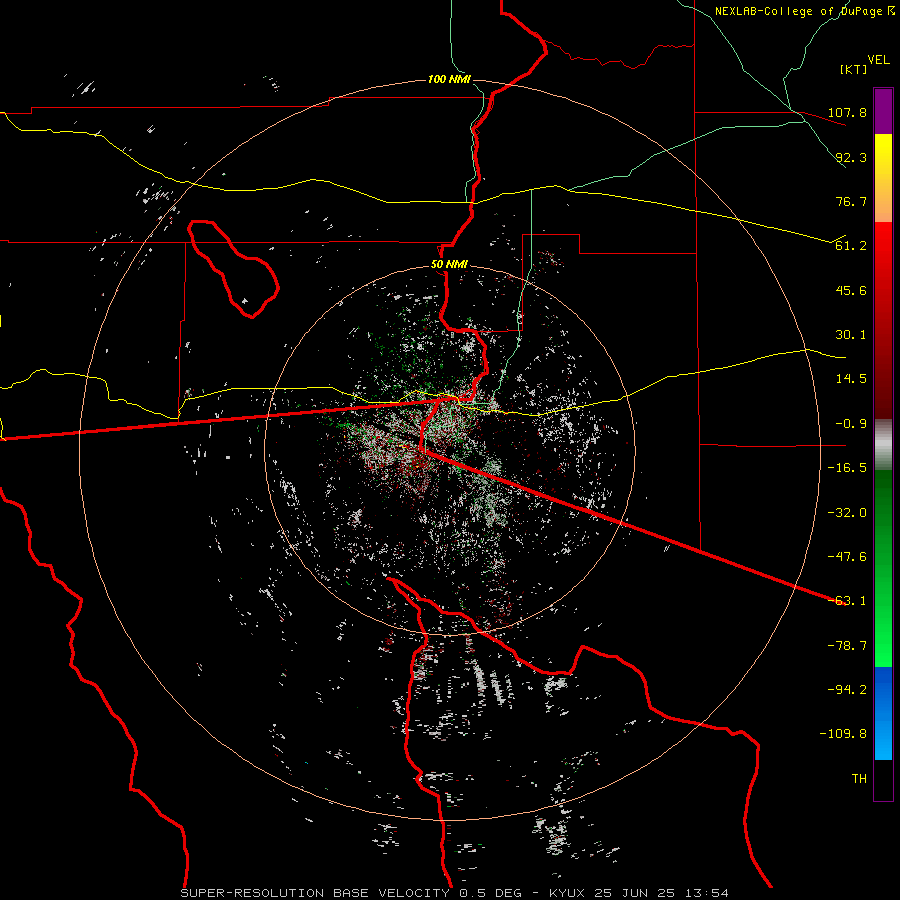The height and width of the screenshot is (900, 900).
Task: Click the 76.7 legend value
Action: tap(851, 201)
